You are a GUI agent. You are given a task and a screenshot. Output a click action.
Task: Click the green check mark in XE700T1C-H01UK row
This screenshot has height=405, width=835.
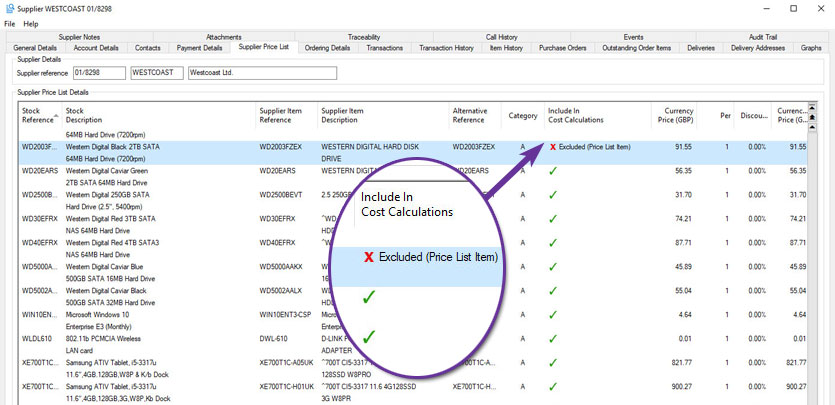pyautogui.click(x=553, y=386)
